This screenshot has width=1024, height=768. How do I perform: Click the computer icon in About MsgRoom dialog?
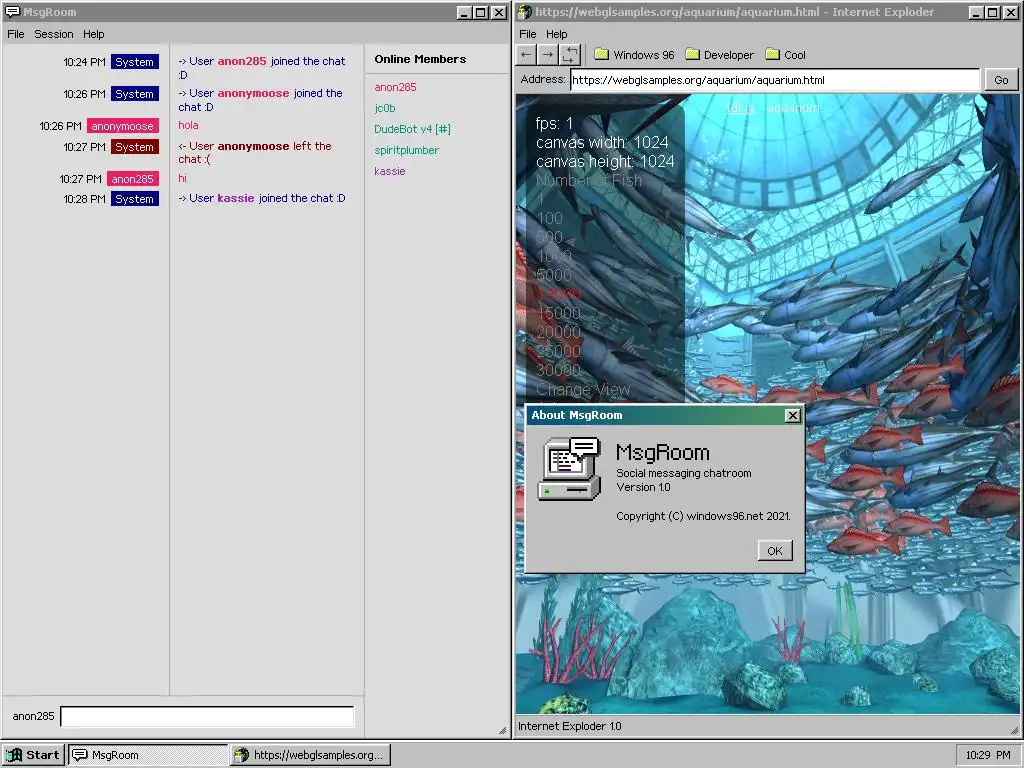click(x=569, y=469)
